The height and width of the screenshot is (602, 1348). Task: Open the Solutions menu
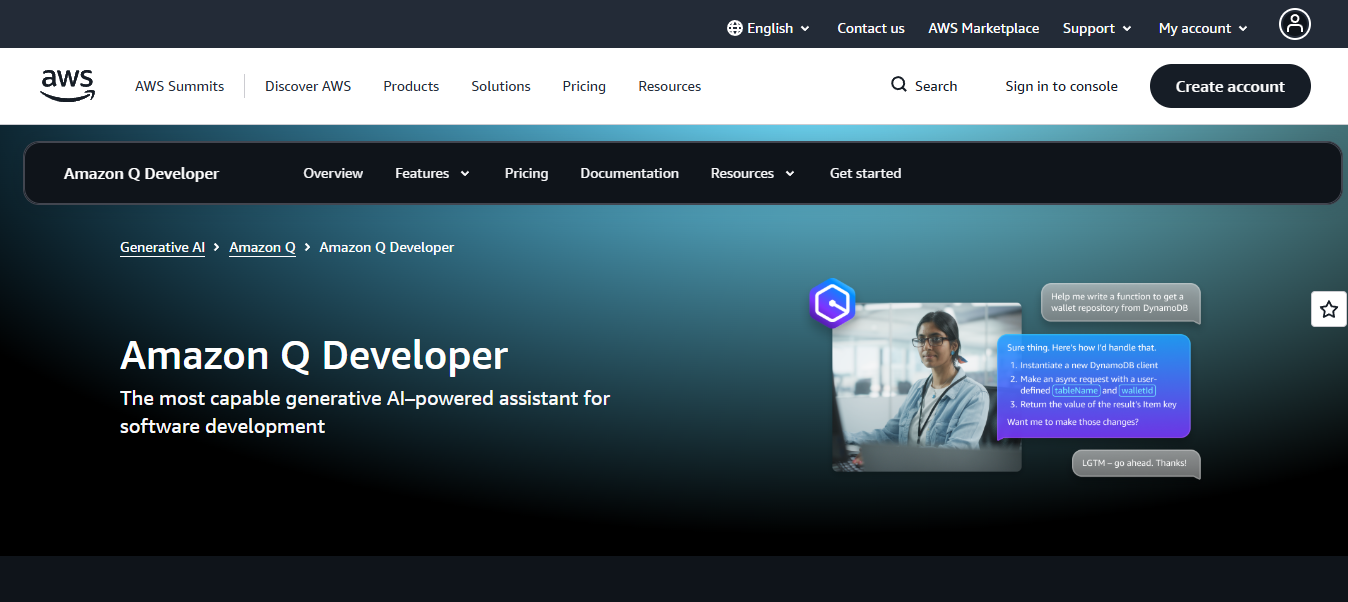tap(501, 86)
